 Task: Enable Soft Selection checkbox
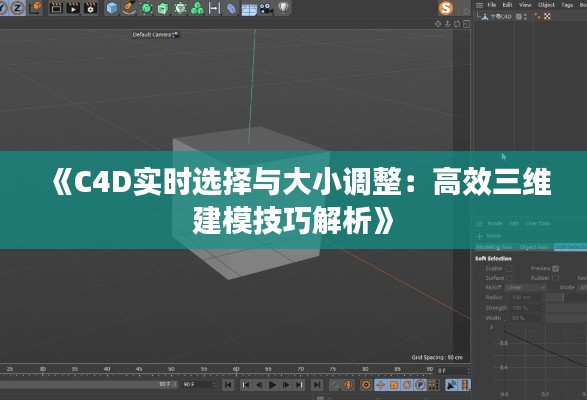coord(509,269)
